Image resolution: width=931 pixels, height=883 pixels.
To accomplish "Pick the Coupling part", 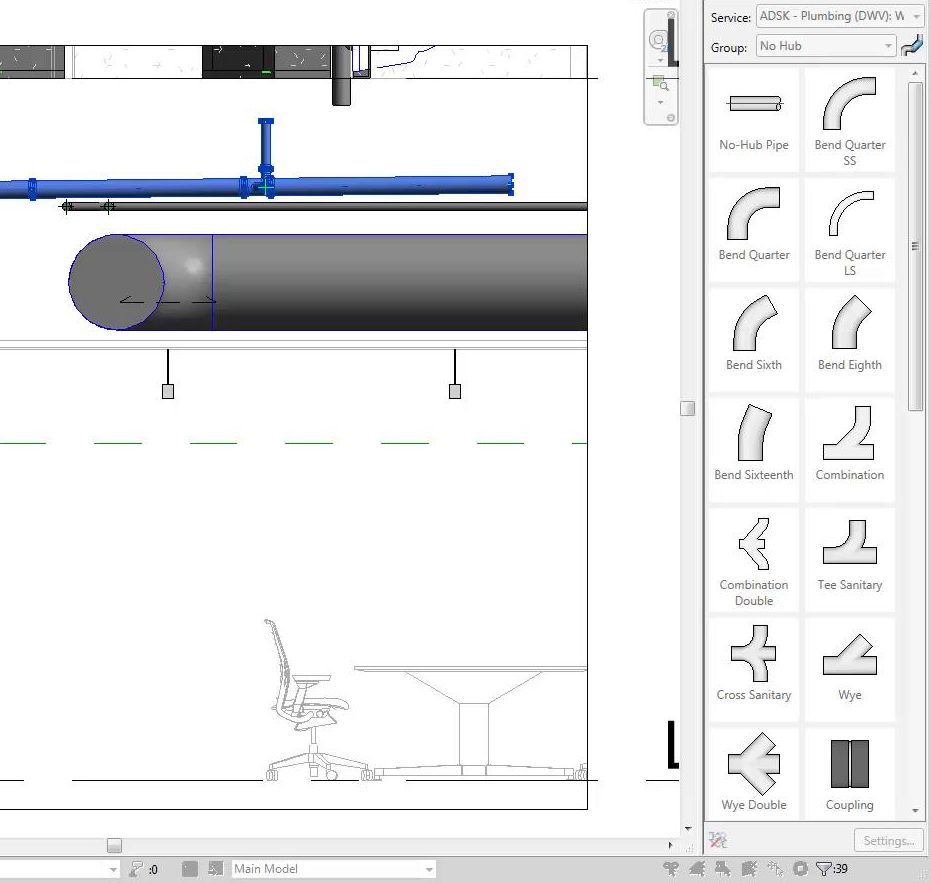I will (849, 778).
